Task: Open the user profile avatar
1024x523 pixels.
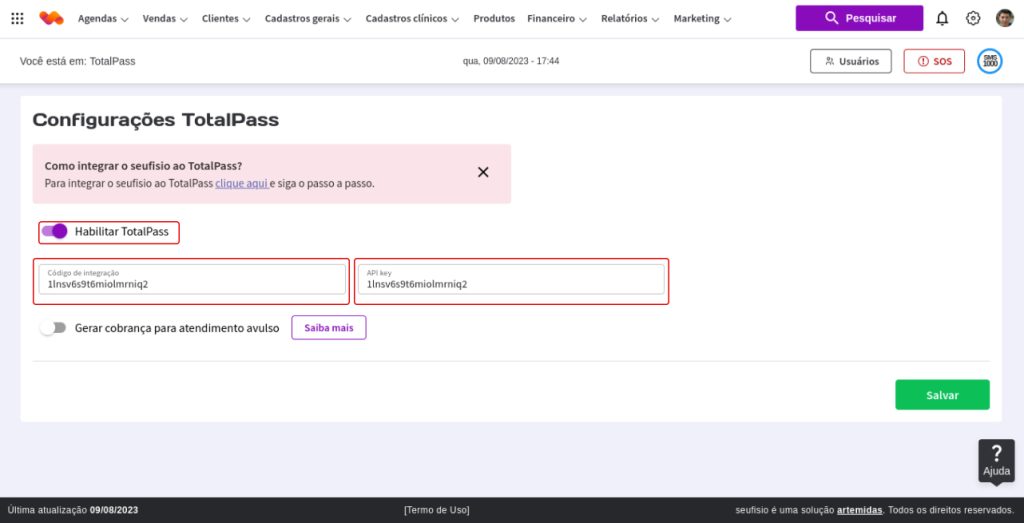Action: [x=1004, y=18]
